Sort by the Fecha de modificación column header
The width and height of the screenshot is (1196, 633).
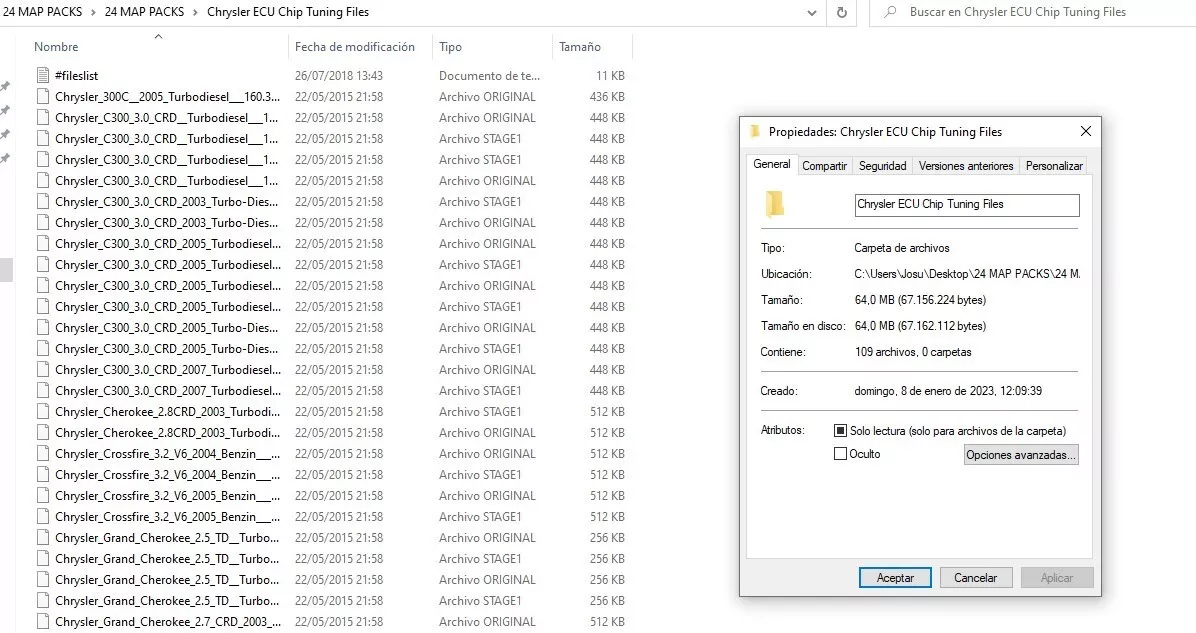pos(355,47)
